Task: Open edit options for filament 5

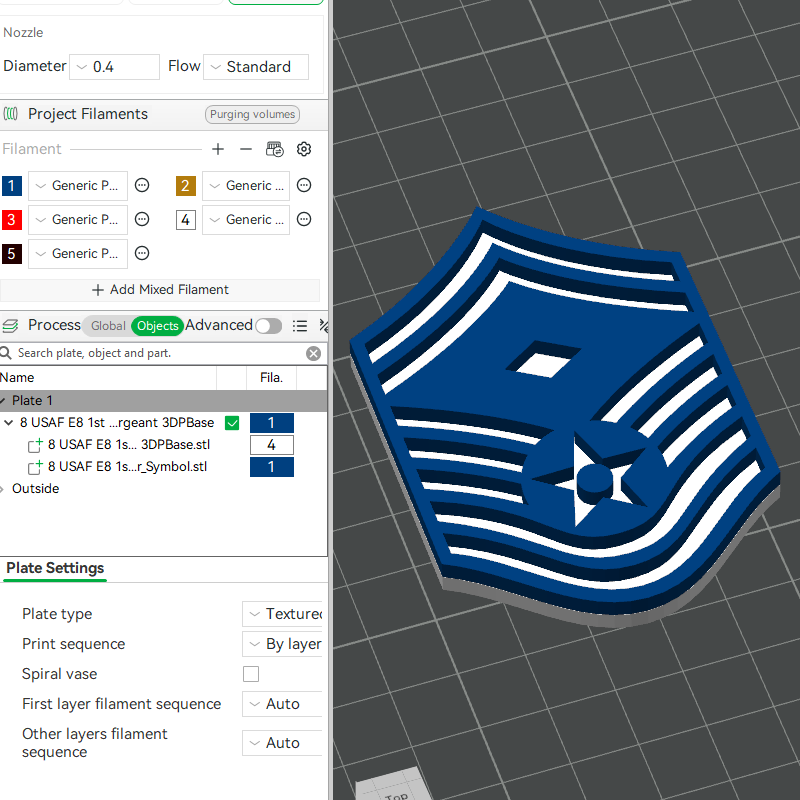Action: pyautogui.click(x=142, y=253)
